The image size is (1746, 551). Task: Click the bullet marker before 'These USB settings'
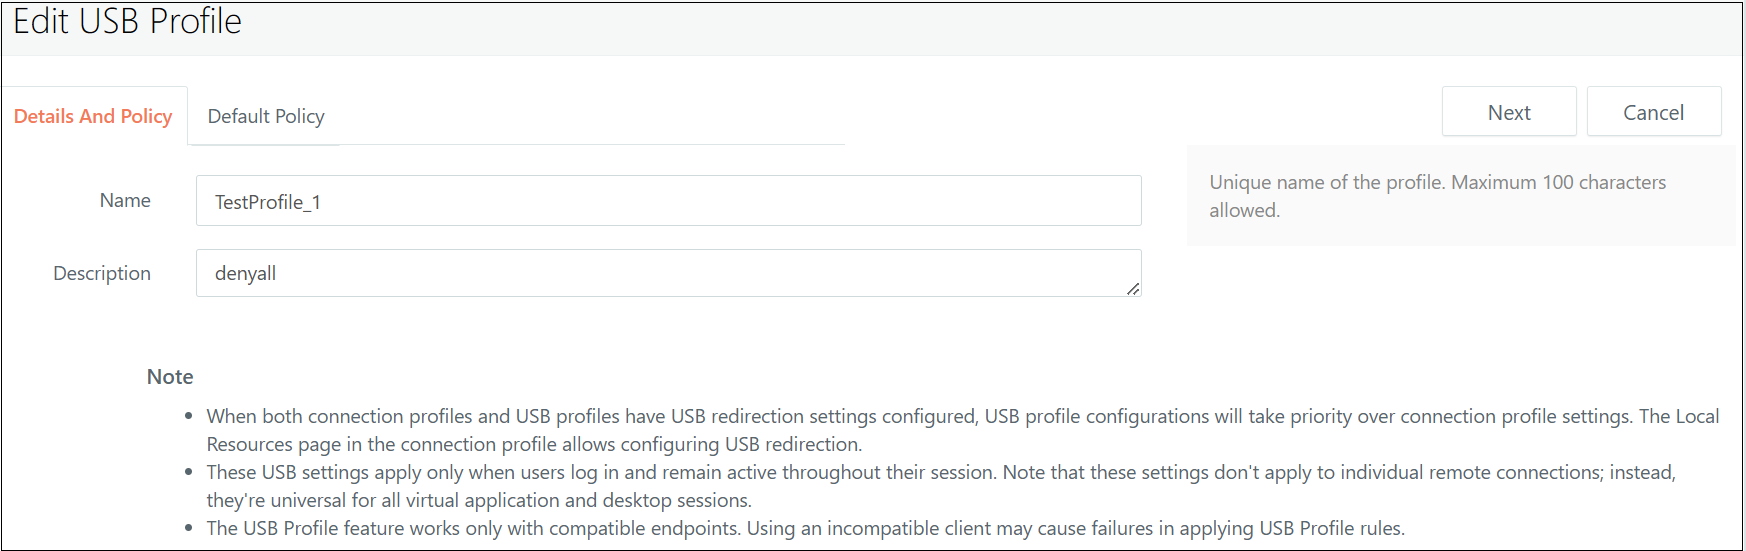(188, 472)
